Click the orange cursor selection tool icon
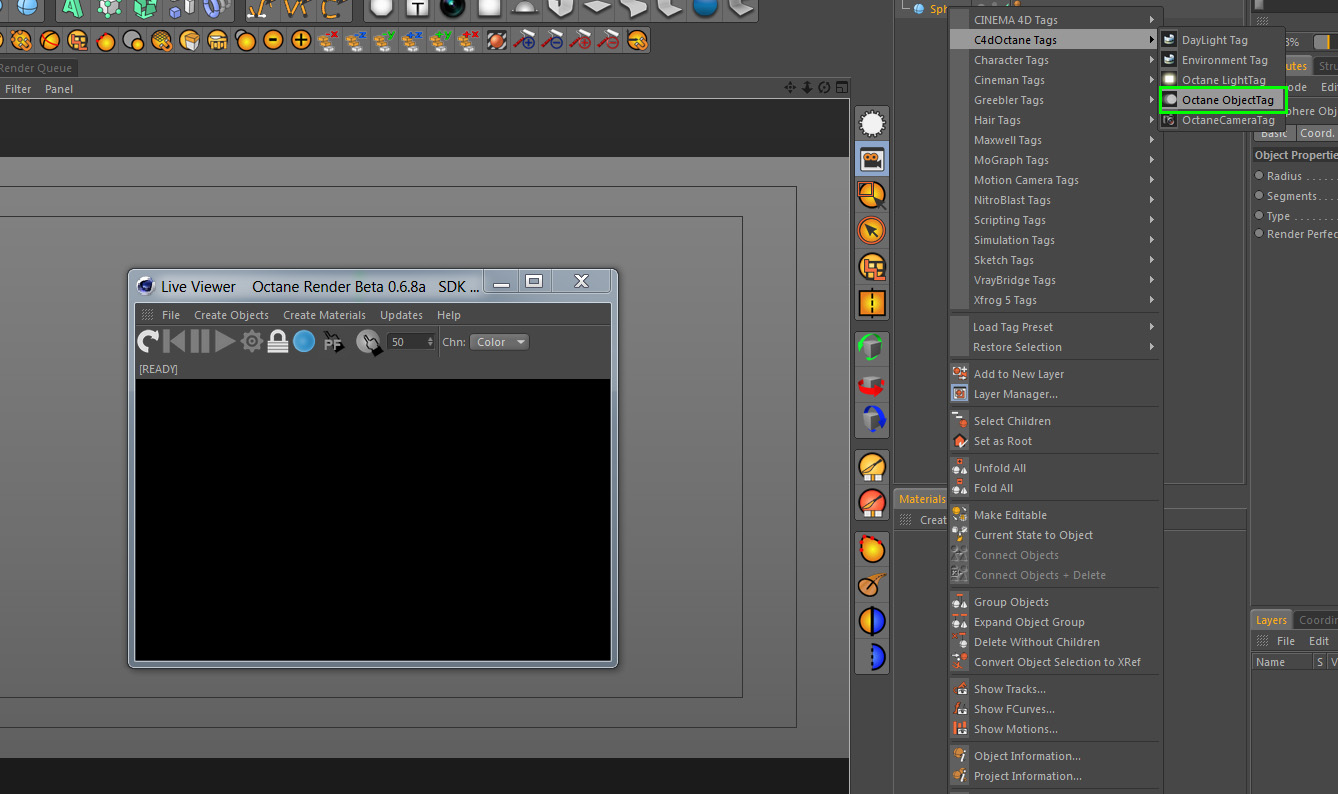The height and width of the screenshot is (794, 1338). [872, 231]
